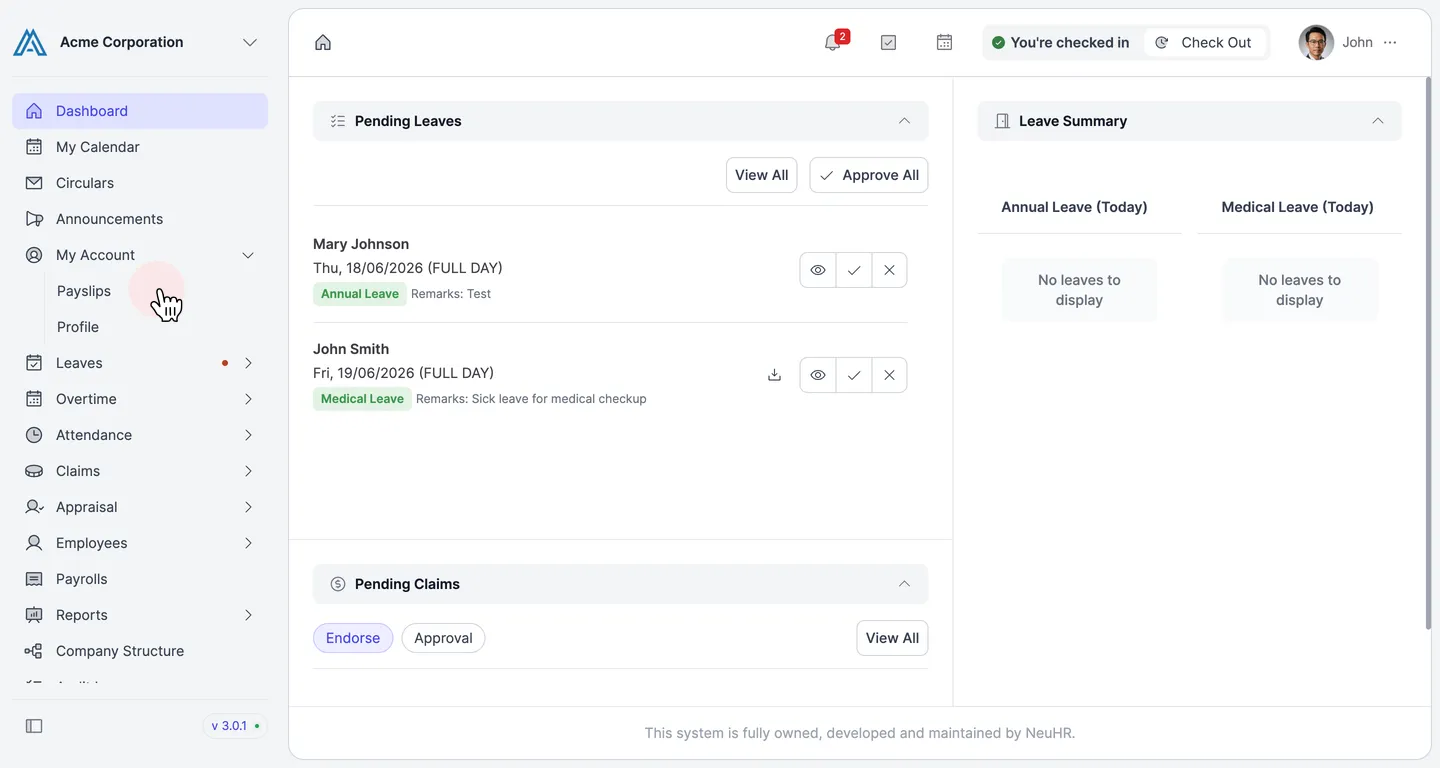1440x768 pixels.
Task: Select the Endorse claims tab
Action: (x=353, y=638)
